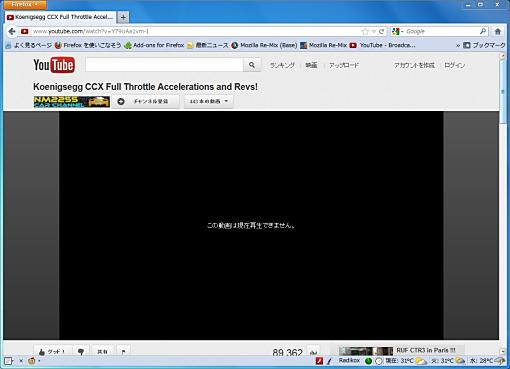Screen dimensions: 510x369
Task: Click the Tuesday 31°C weather forecast icon
Action: (x=460, y=361)
